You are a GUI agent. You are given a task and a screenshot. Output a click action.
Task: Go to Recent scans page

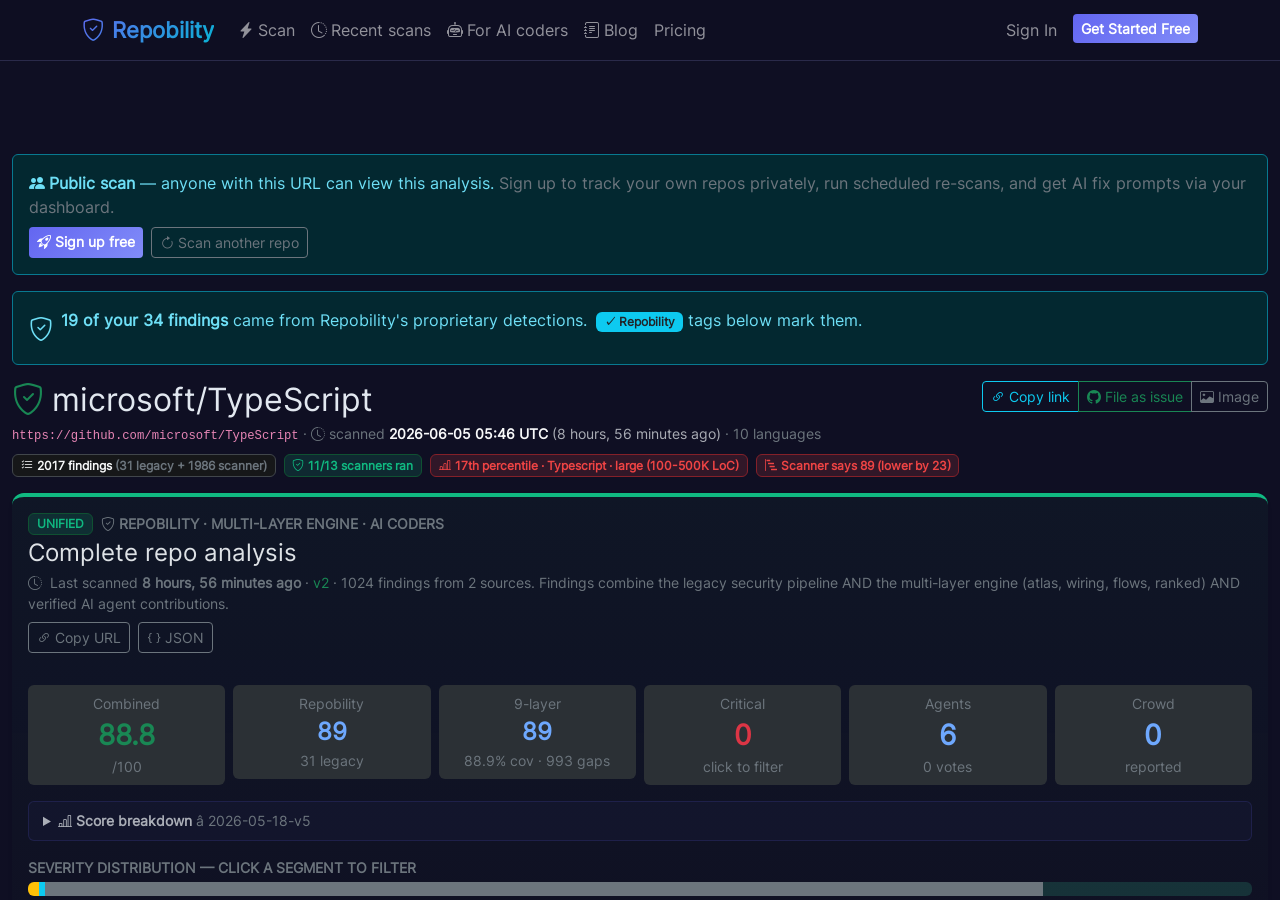pos(371,30)
